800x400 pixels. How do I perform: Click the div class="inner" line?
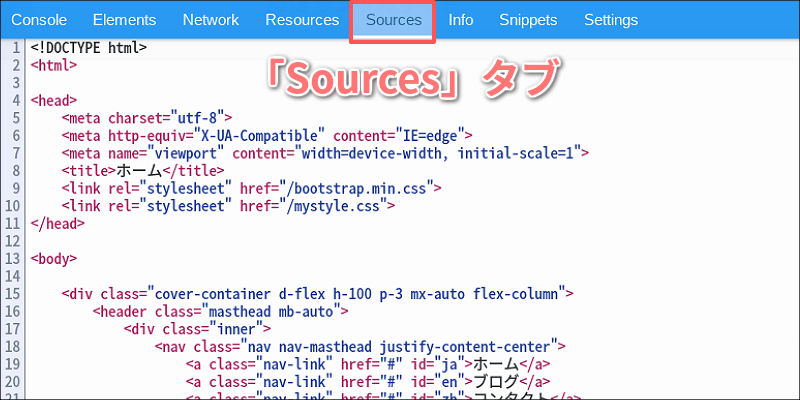[197, 329]
